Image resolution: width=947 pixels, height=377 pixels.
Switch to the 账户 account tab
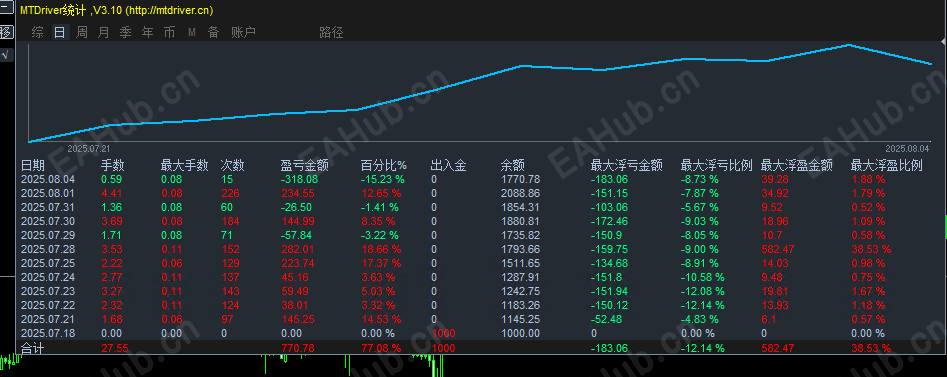pyautogui.click(x=243, y=33)
